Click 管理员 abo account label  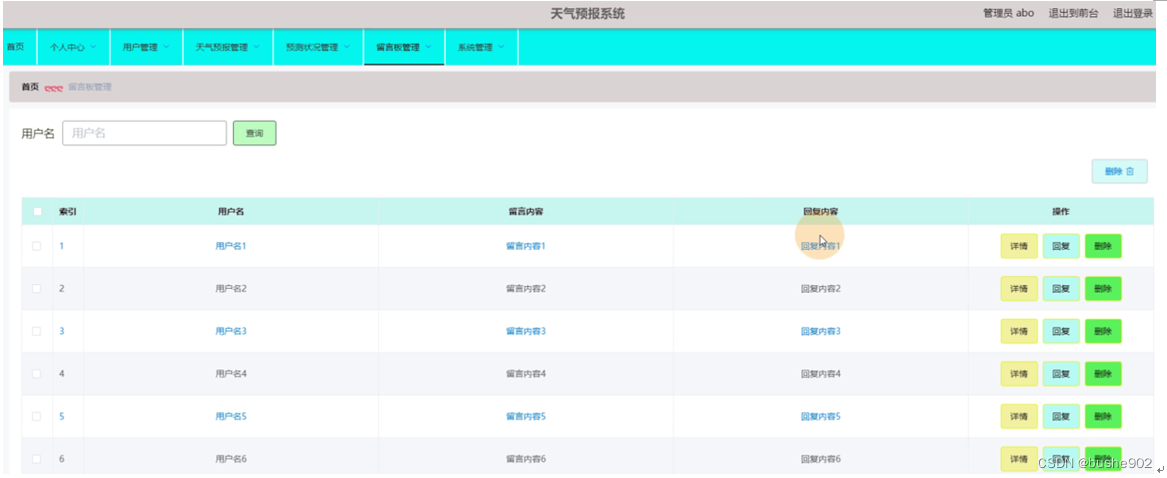[x=1008, y=13]
